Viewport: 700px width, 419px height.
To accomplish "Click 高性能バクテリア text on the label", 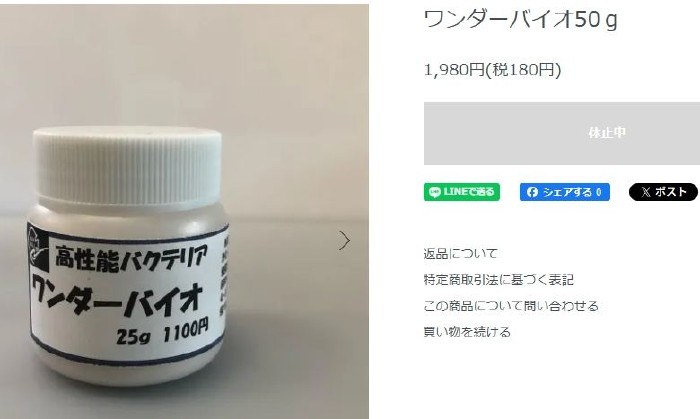I will [x=131, y=257].
